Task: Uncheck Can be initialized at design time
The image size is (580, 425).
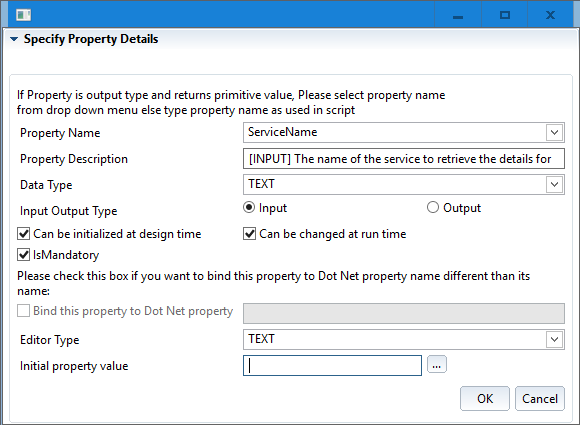Action: coord(24,234)
